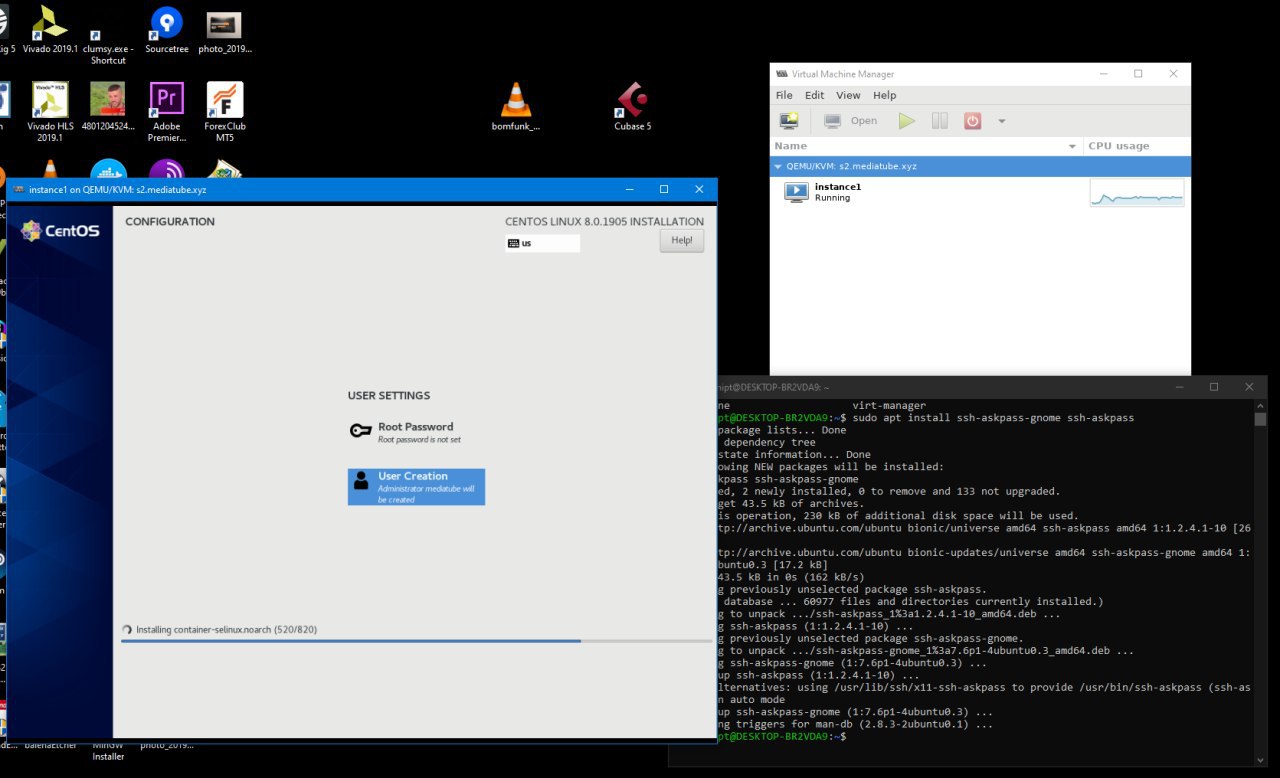Close the instance1 installer window
Screen dimensions: 1280x778
coord(699,189)
